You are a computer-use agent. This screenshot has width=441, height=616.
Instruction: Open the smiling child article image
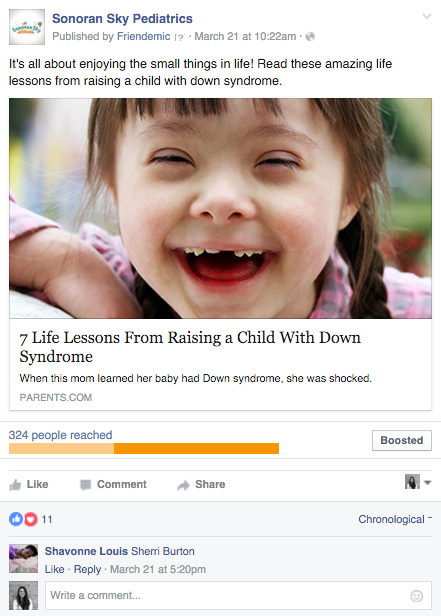[x=220, y=208]
